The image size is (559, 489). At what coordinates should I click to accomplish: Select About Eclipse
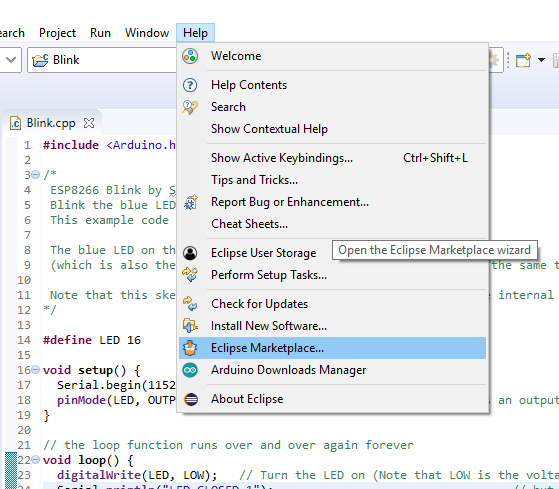click(x=332, y=399)
